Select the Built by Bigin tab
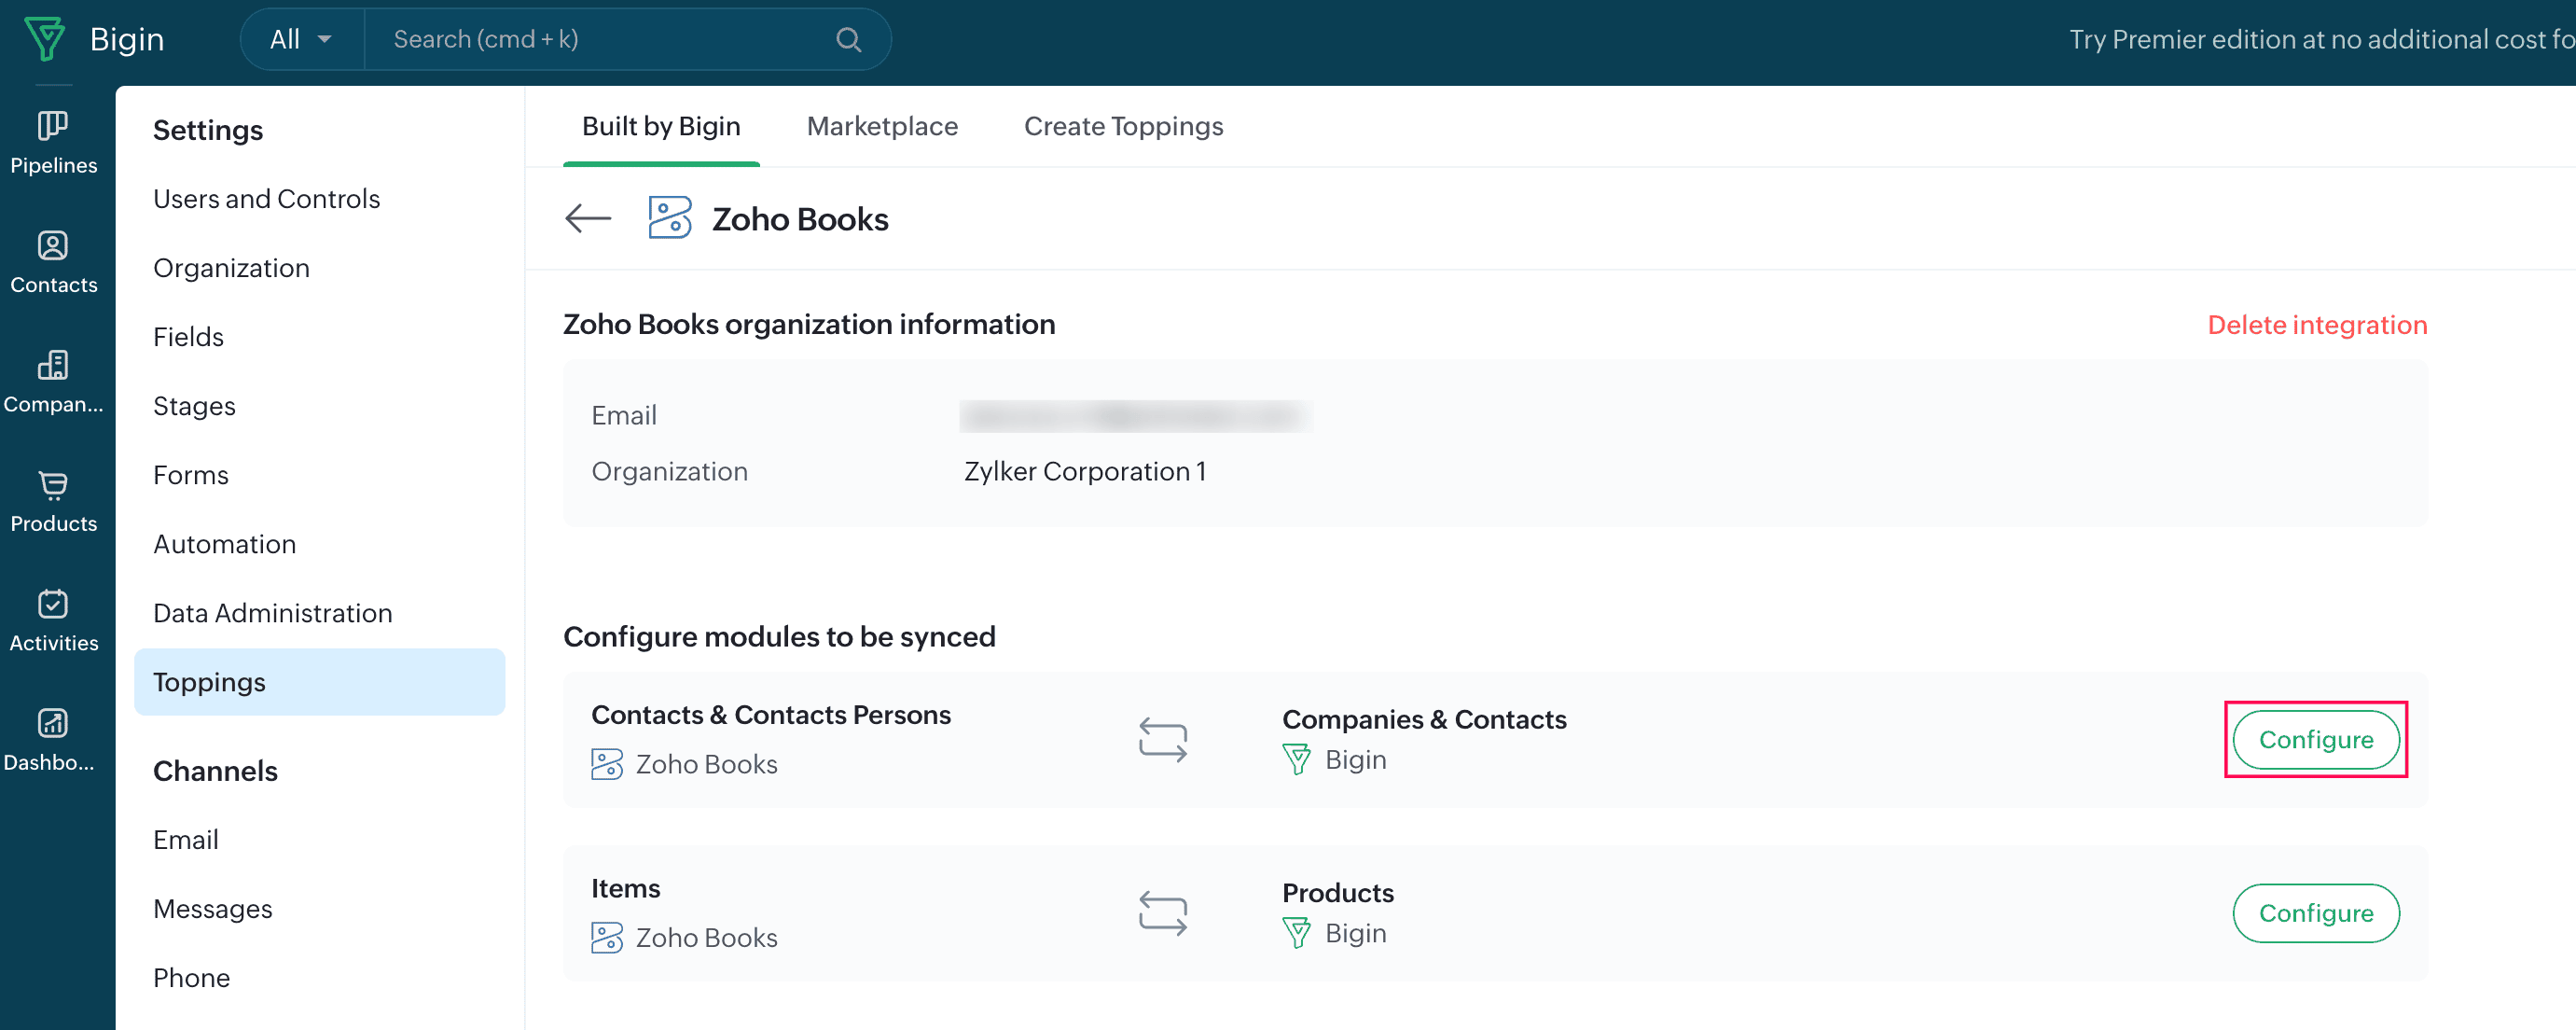The height and width of the screenshot is (1030, 2576). point(661,126)
